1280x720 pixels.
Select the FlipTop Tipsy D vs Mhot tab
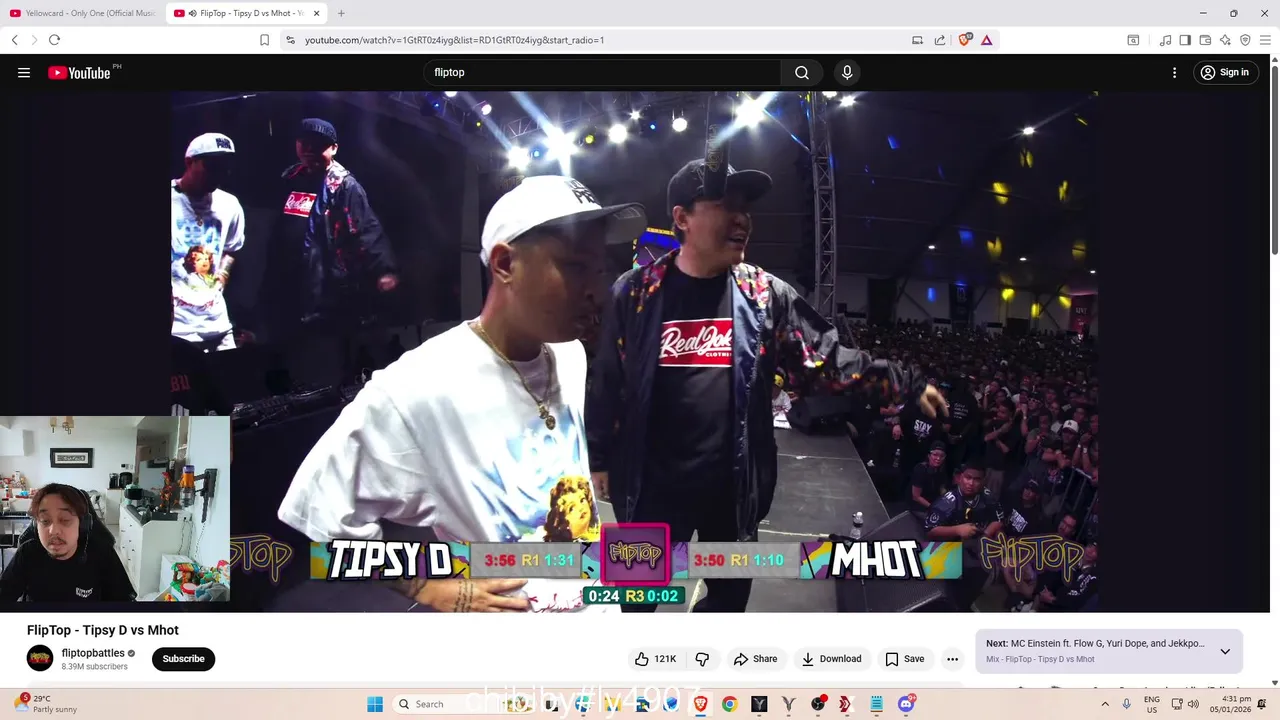[246, 13]
